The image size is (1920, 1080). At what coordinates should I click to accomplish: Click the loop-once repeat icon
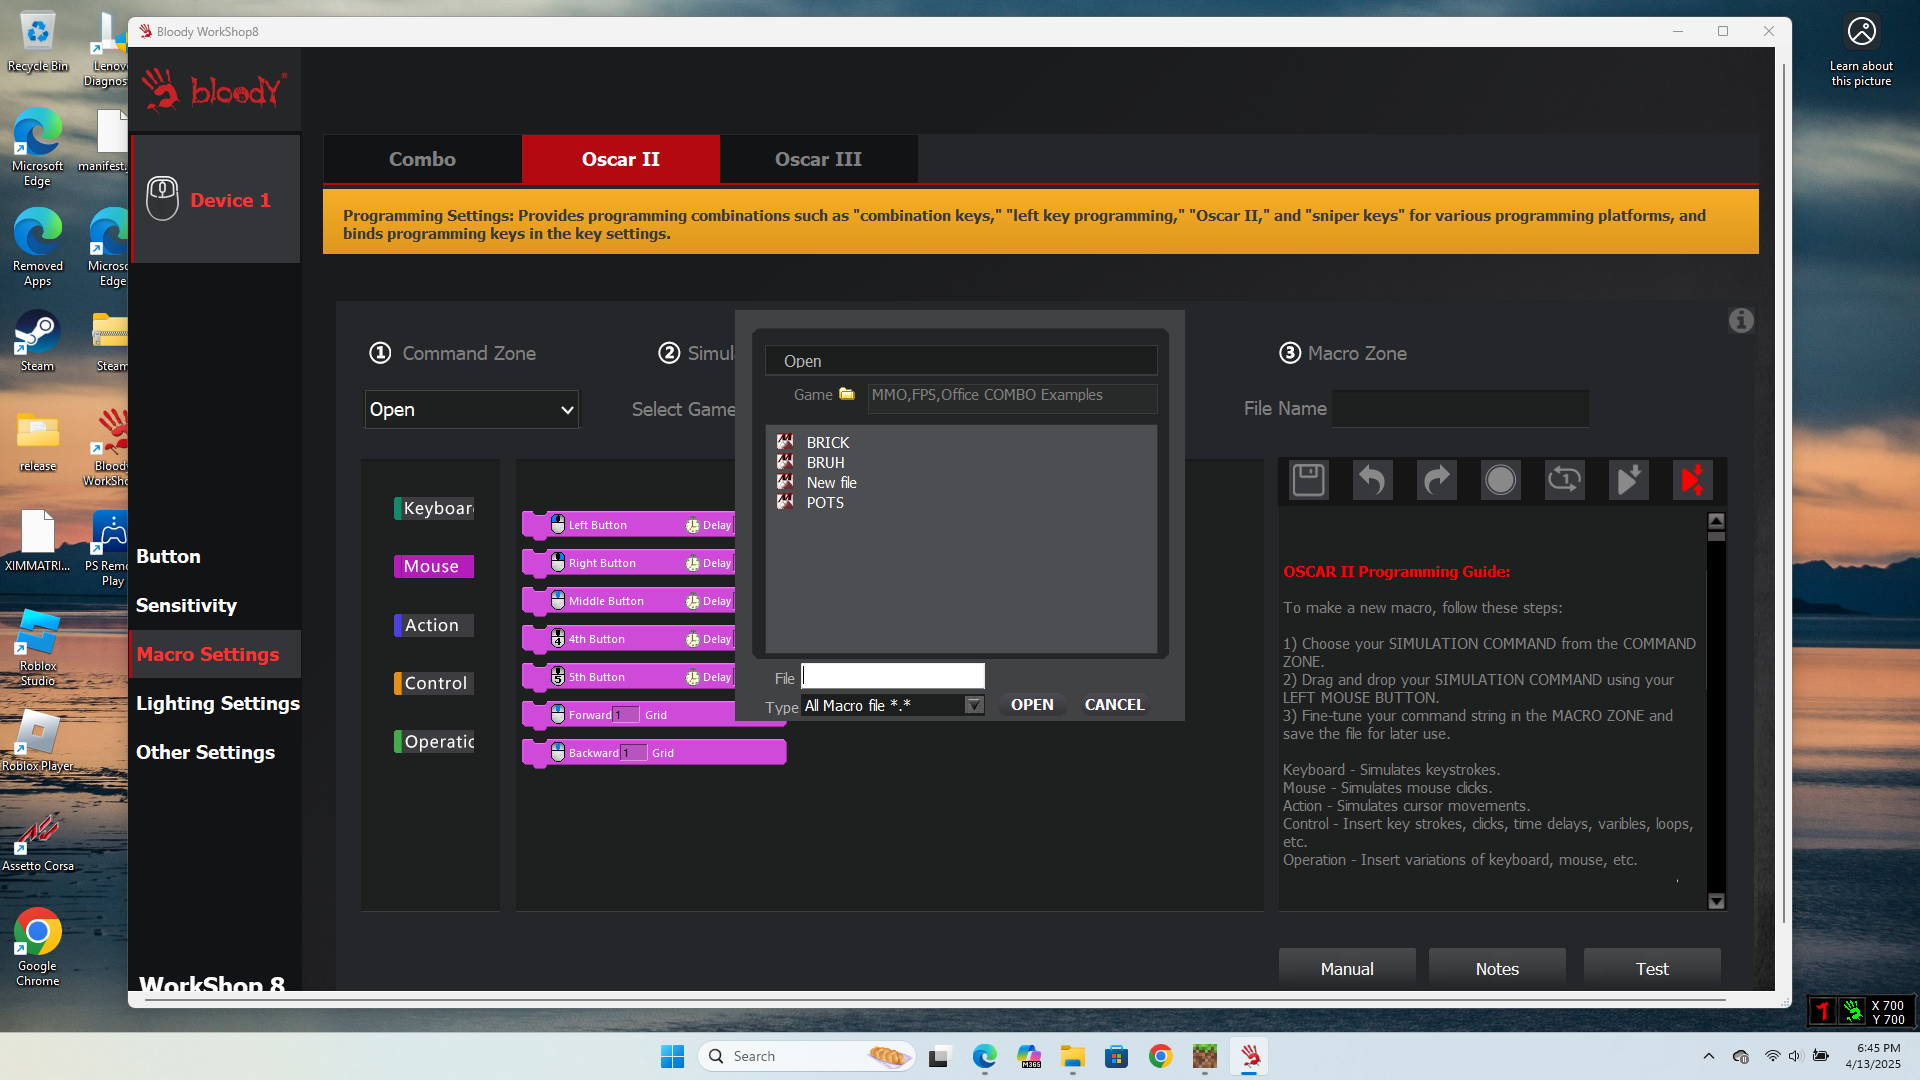click(1564, 480)
